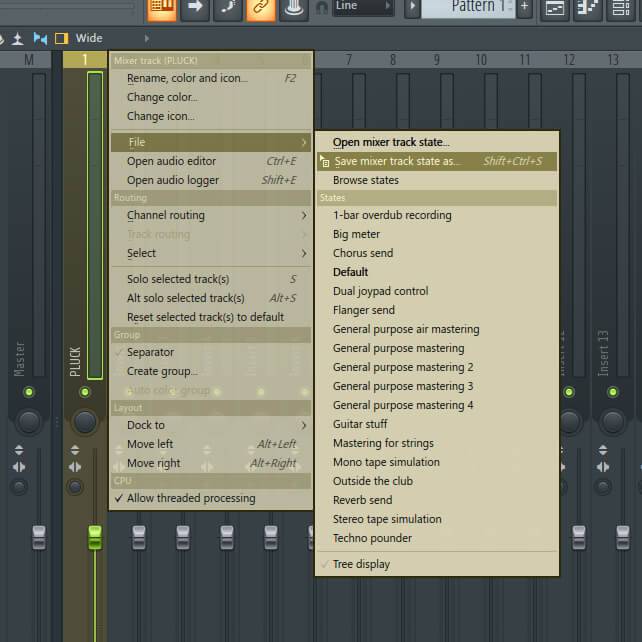
Task: Select the Reverb send state
Action: click(362, 500)
